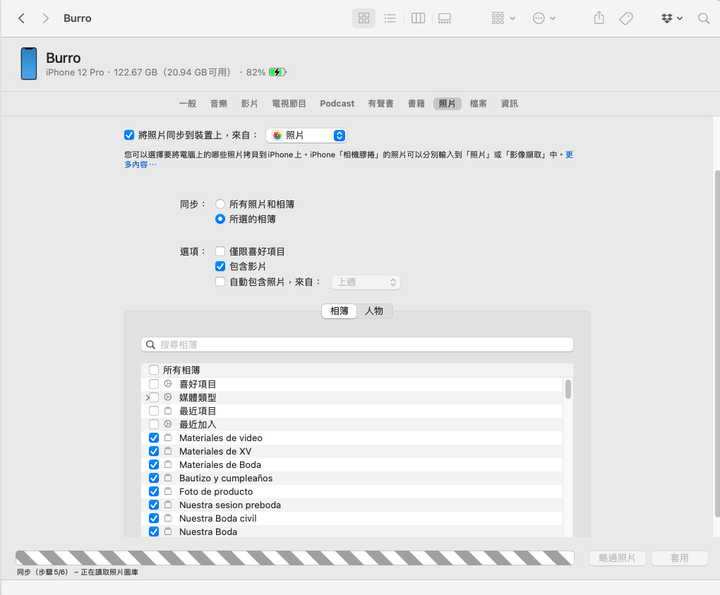720x595 pixels.
Task: Uncheck Materiales de video album
Action: coord(153,438)
